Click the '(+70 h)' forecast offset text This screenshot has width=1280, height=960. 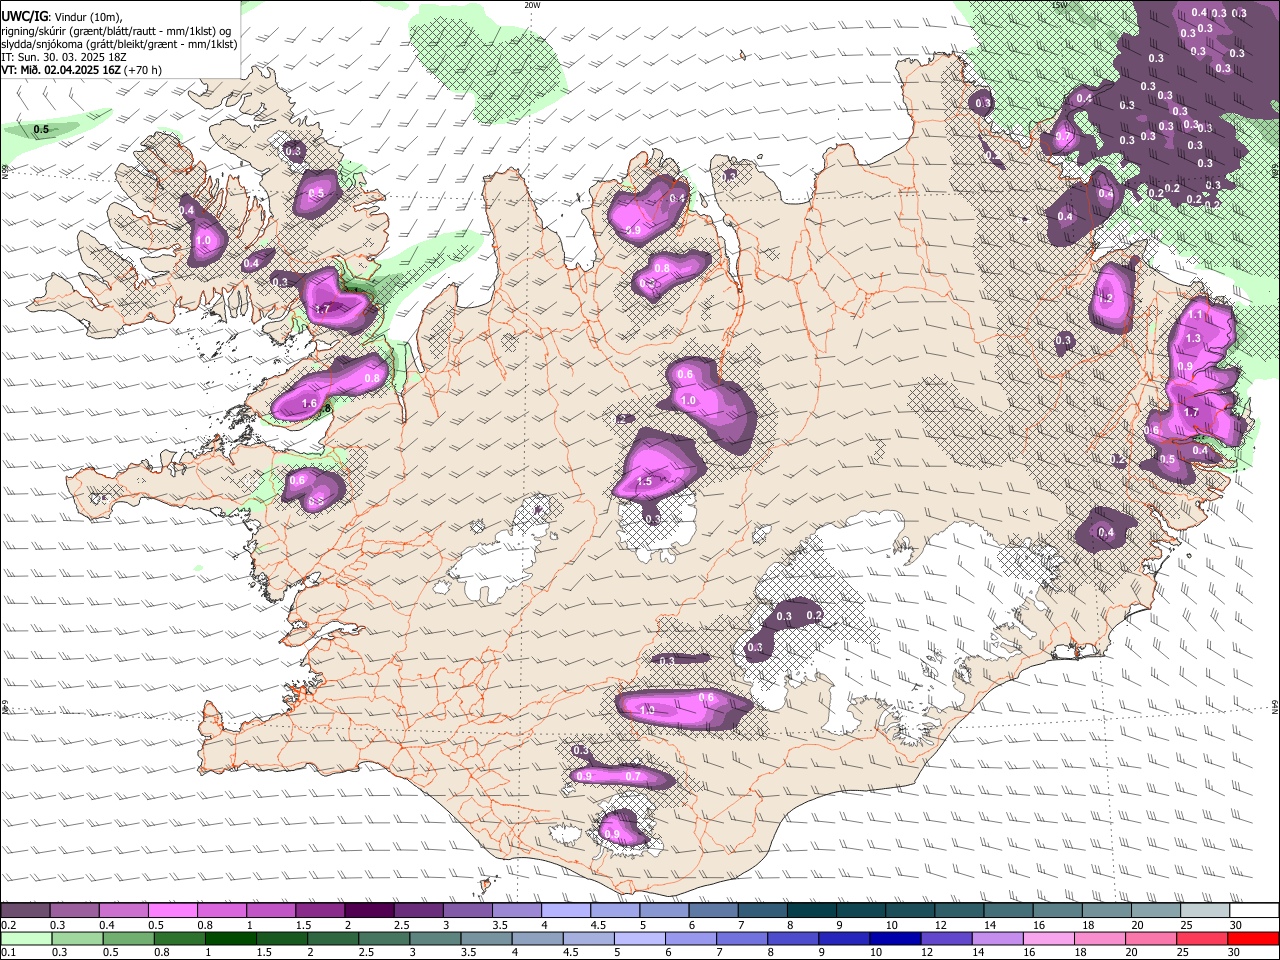(143, 70)
